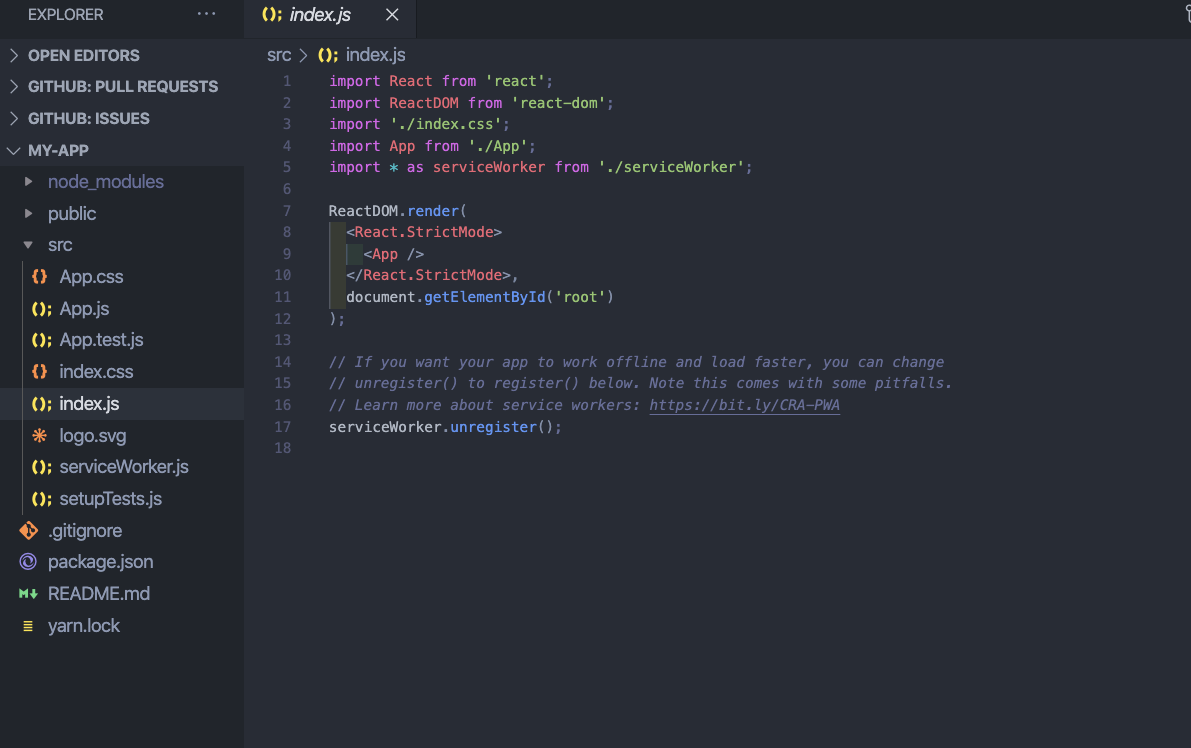Click the Views and More Actions (…) icon
1191x748 pixels.
click(207, 14)
